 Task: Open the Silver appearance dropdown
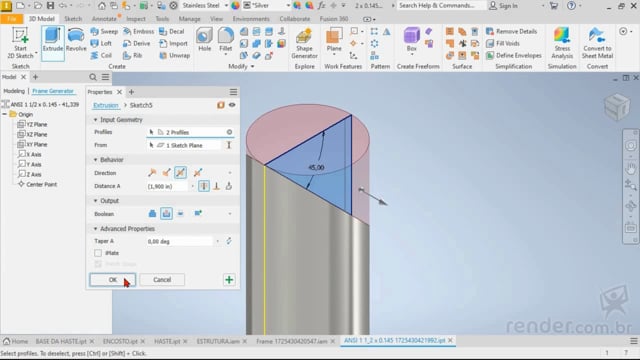point(288,5)
